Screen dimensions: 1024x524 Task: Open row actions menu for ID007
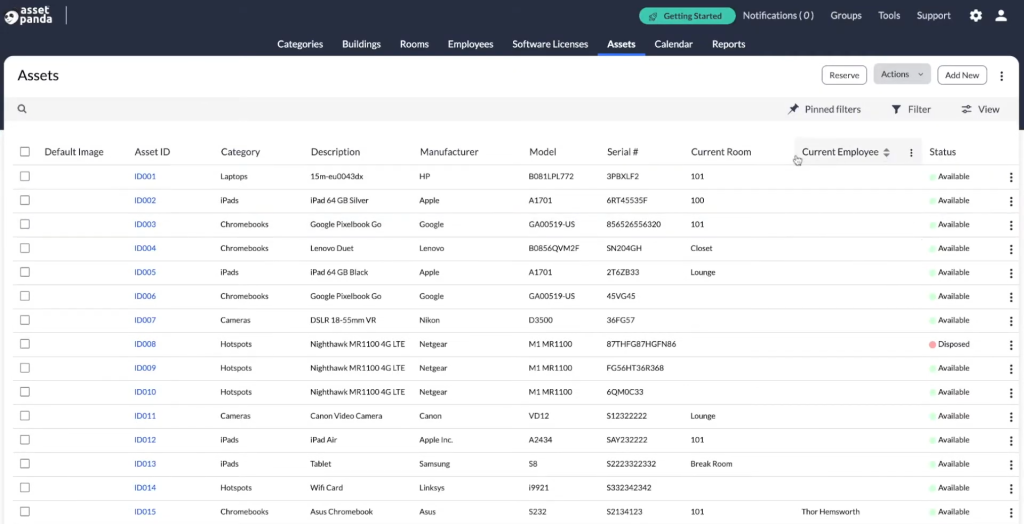(1011, 321)
